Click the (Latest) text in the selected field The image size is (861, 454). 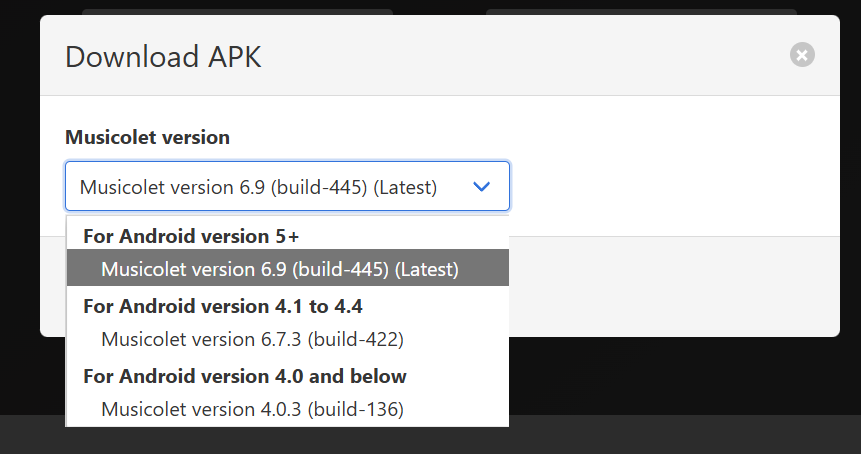pos(405,187)
